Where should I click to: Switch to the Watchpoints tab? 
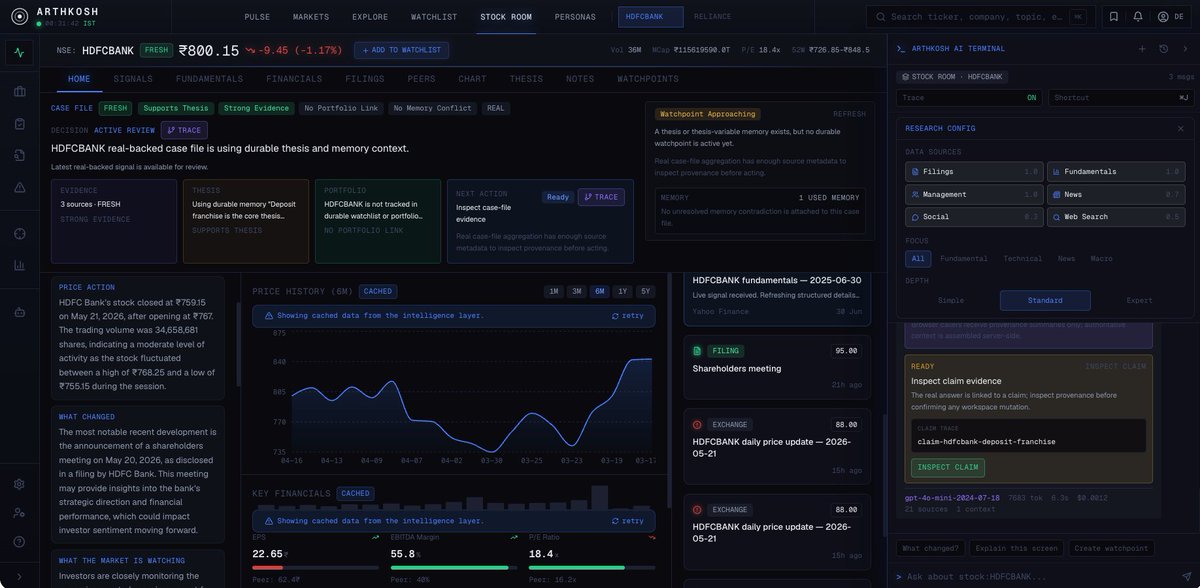tap(648, 79)
